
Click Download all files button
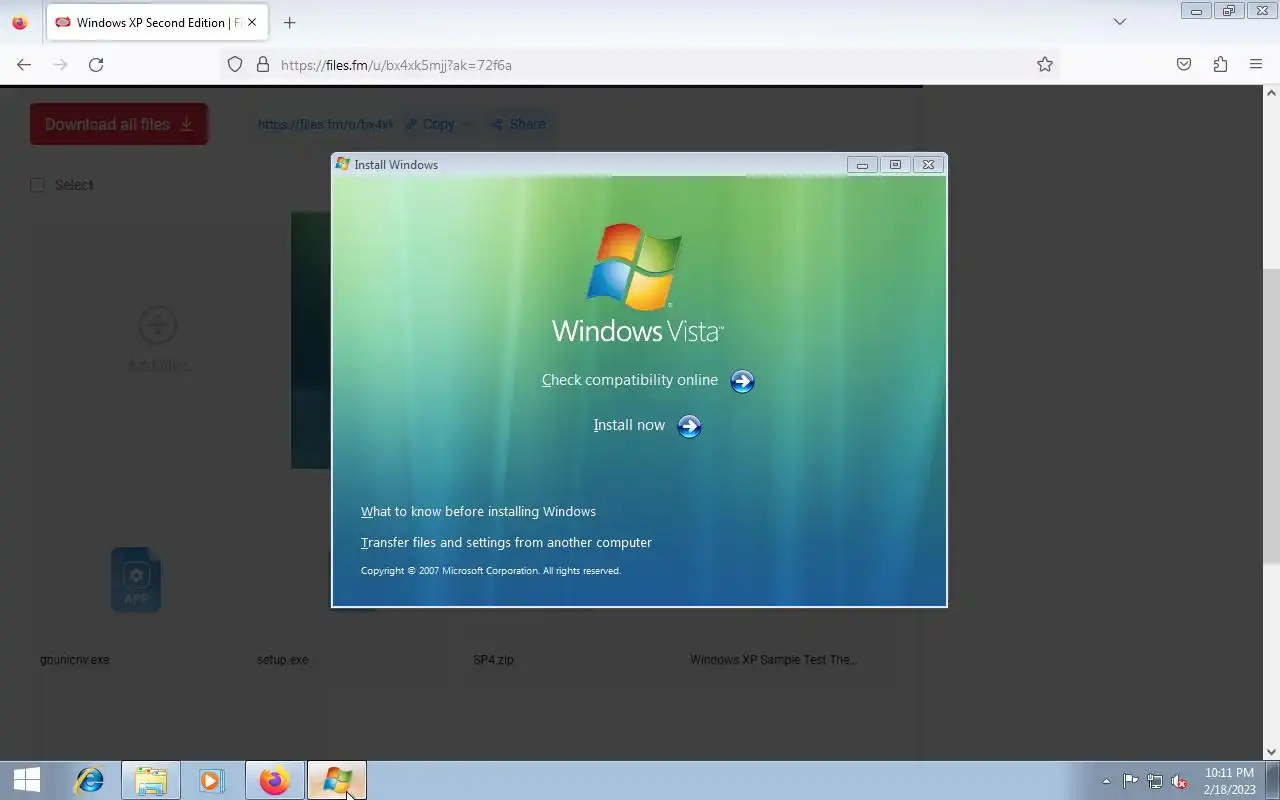tap(119, 124)
